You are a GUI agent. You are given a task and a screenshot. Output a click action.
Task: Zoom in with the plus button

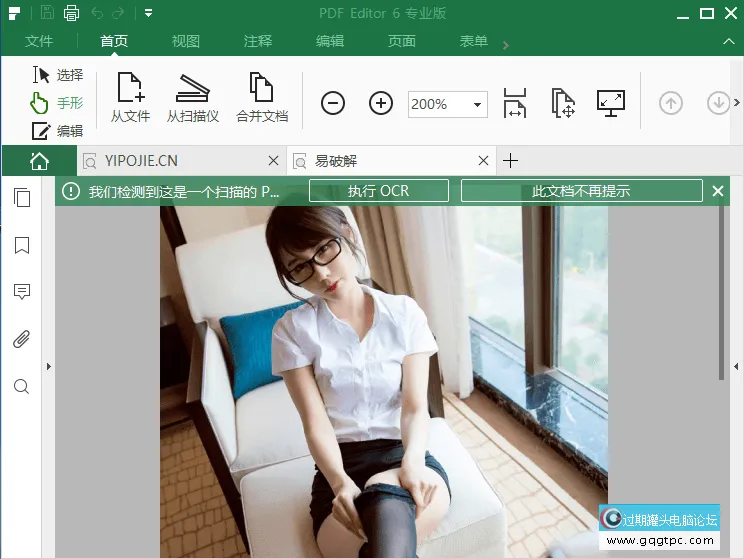381,103
